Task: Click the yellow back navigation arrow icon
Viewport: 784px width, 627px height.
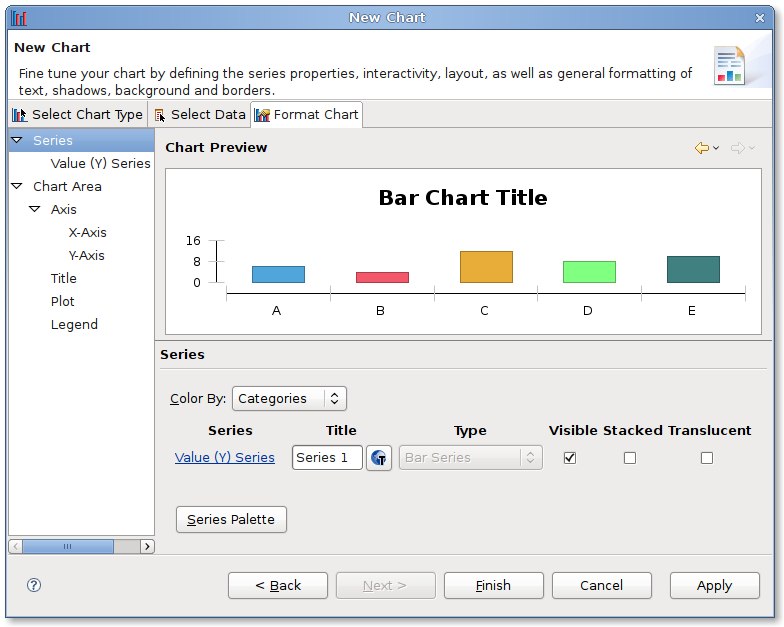Action: click(x=702, y=148)
